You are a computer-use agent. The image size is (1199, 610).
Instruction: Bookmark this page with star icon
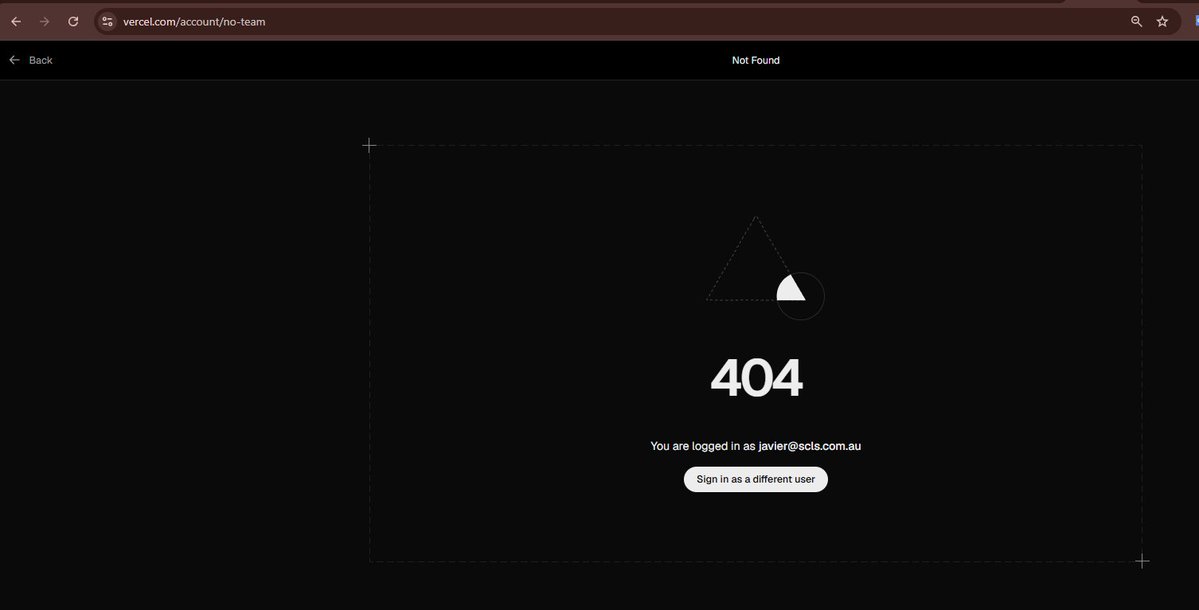click(1162, 21)
